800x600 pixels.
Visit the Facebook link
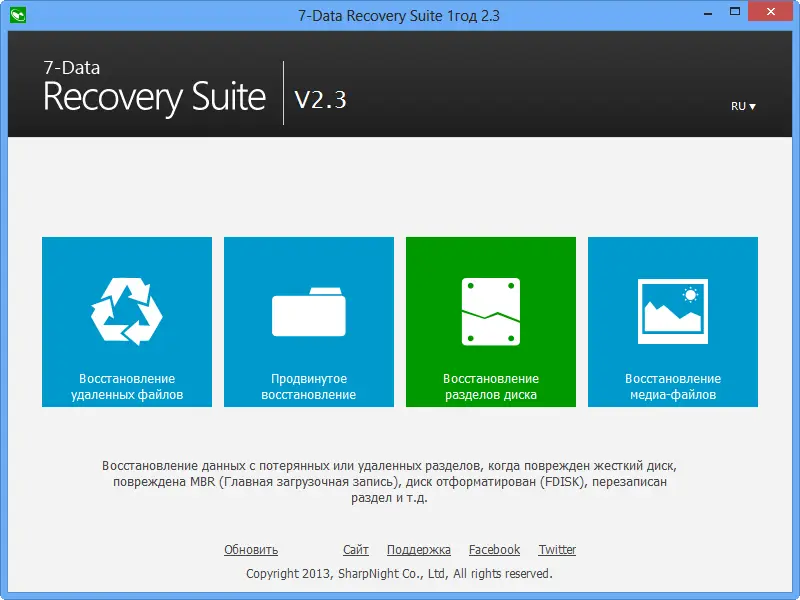click(x=494, y=549)
